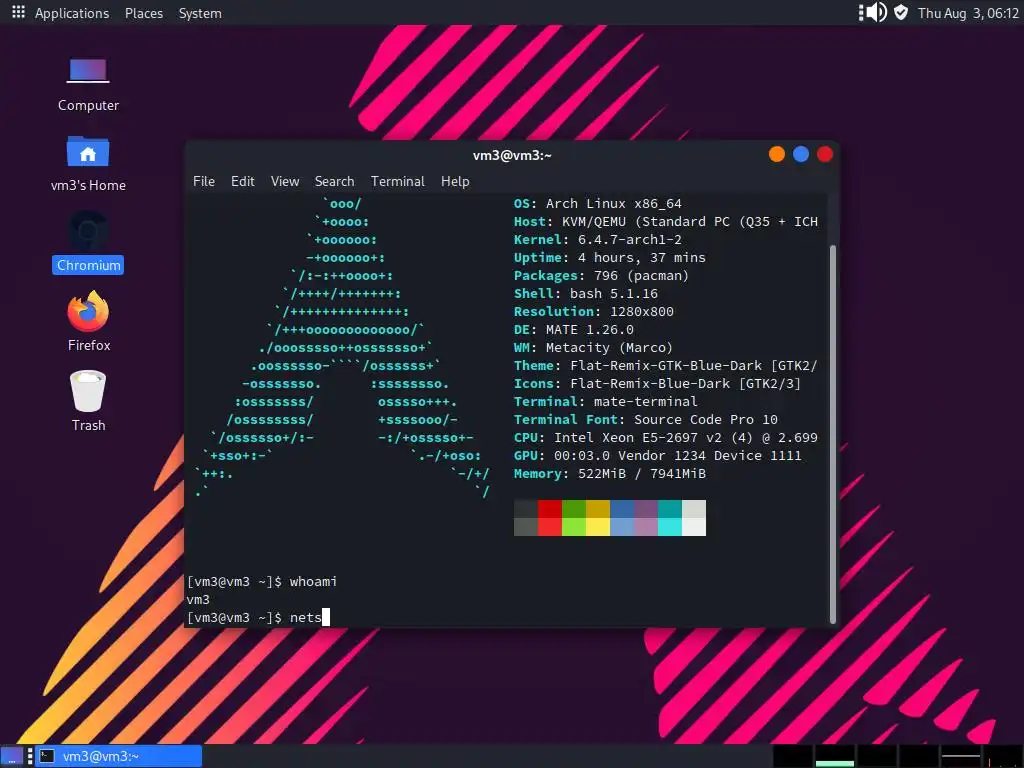This screenshot has height=768, width=1024.
Task: Select the vm3's Home folder icon
Action: (88, 165)
